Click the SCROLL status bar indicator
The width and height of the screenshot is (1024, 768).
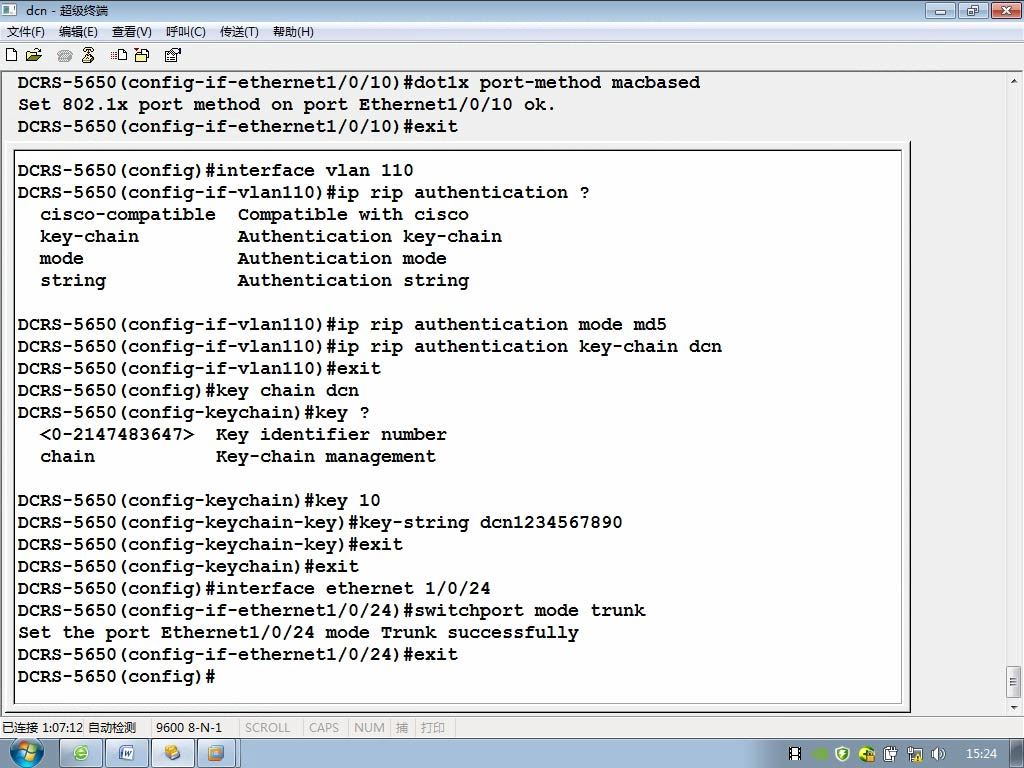coord(267,728)
